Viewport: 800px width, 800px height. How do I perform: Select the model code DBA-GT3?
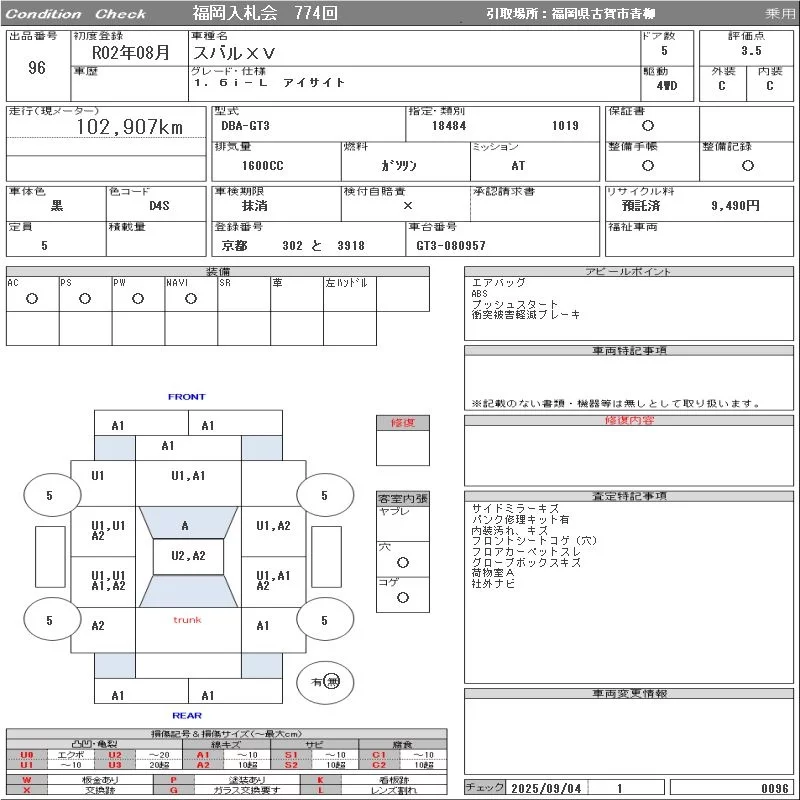tap(245, 126)
